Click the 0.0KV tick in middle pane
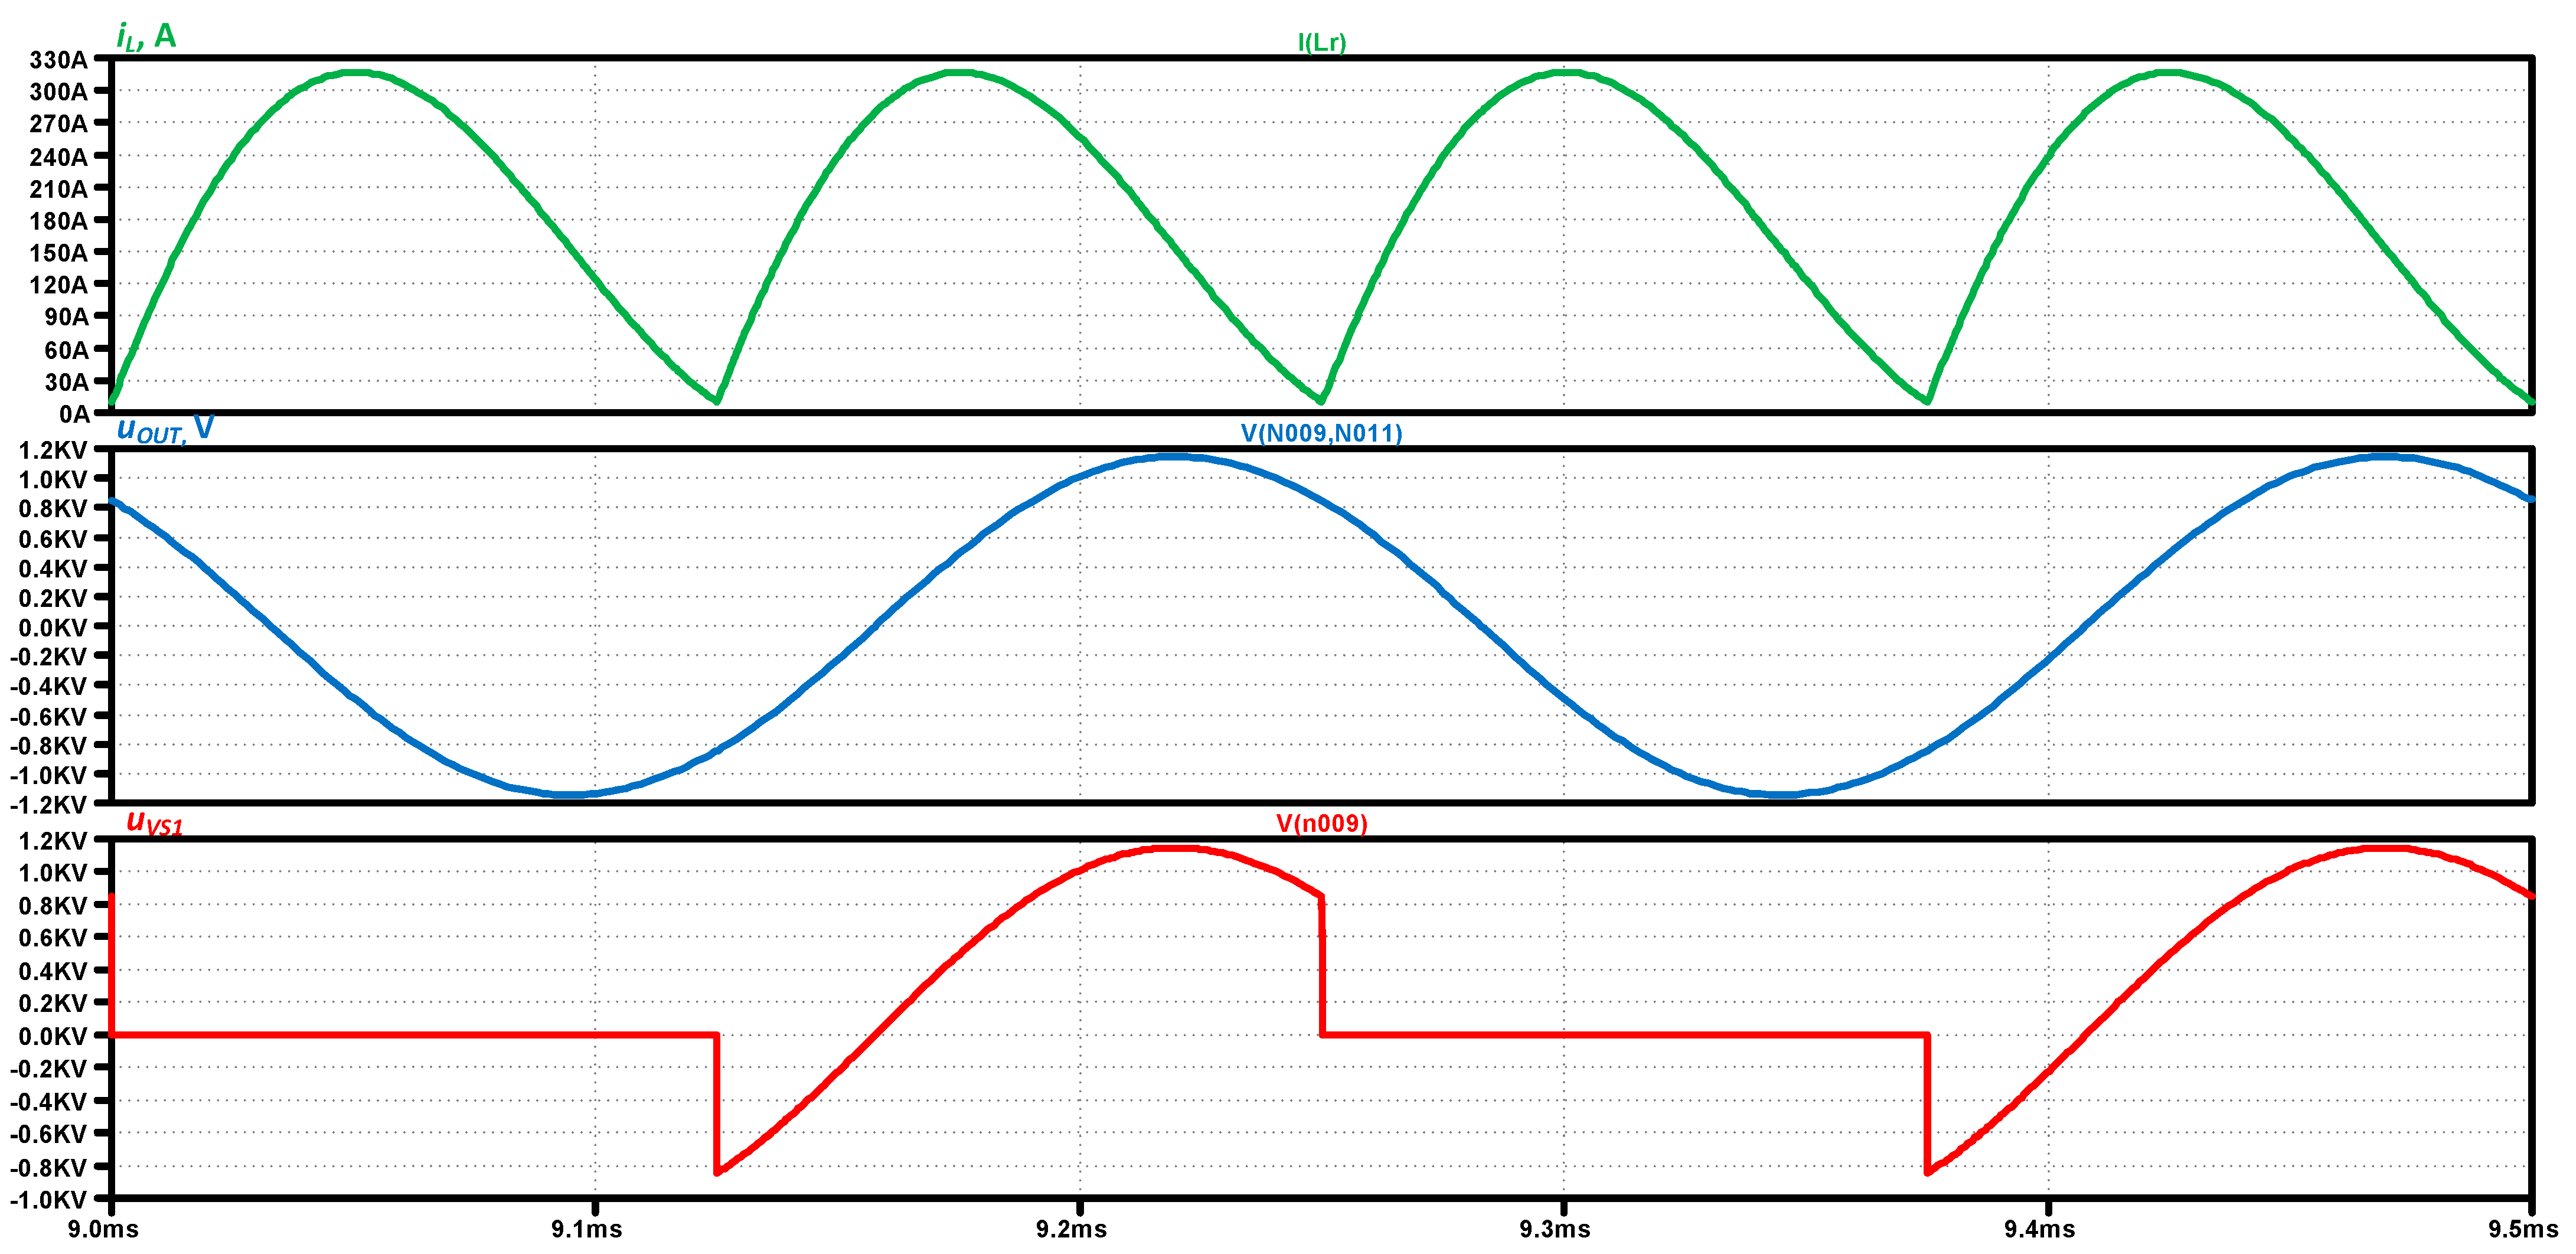This screenshot has width=2576, height=1254. tap(52, 628)
